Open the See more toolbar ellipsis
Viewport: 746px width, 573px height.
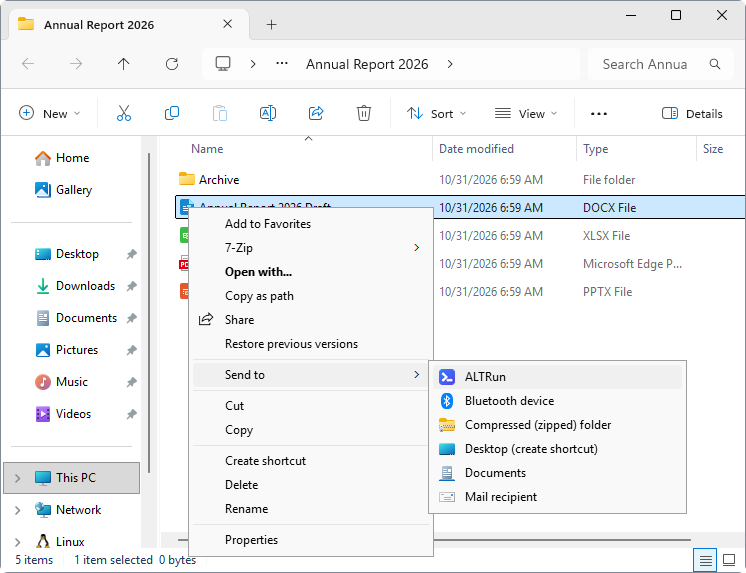tap(599, 114)
